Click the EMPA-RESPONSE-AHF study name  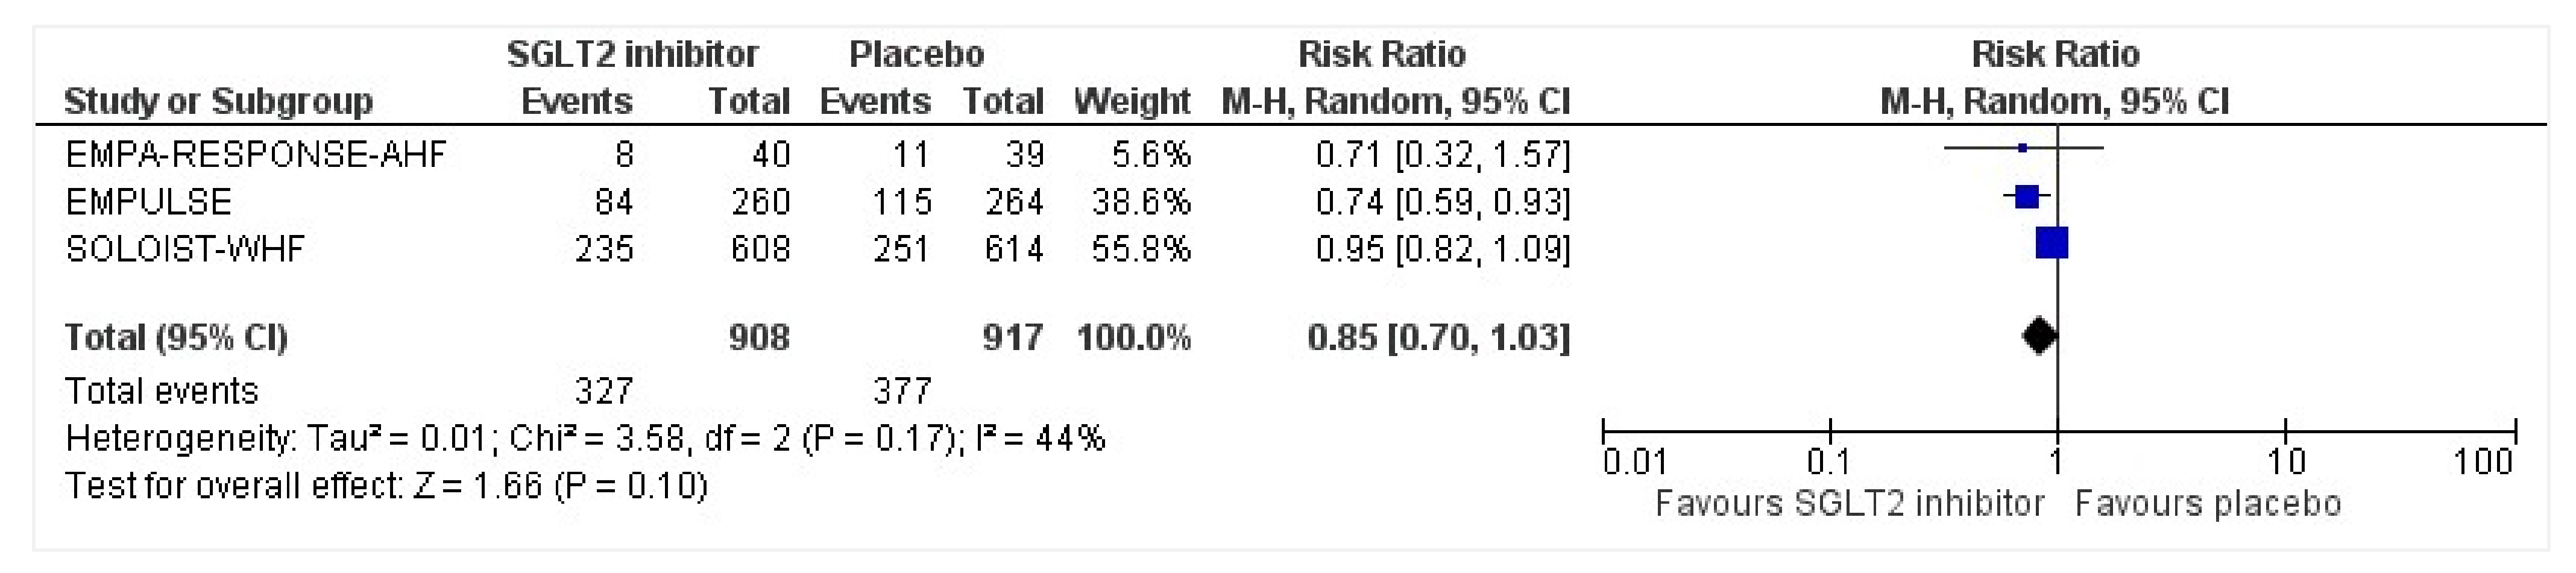tap(255, 154)
